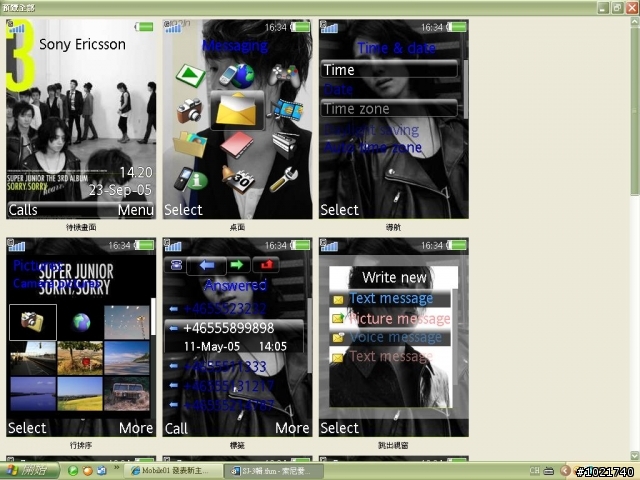This screenshot has width=640, height=480.
Task: Open the yellow field landscape thumbnail
Action: pos(80,393)
